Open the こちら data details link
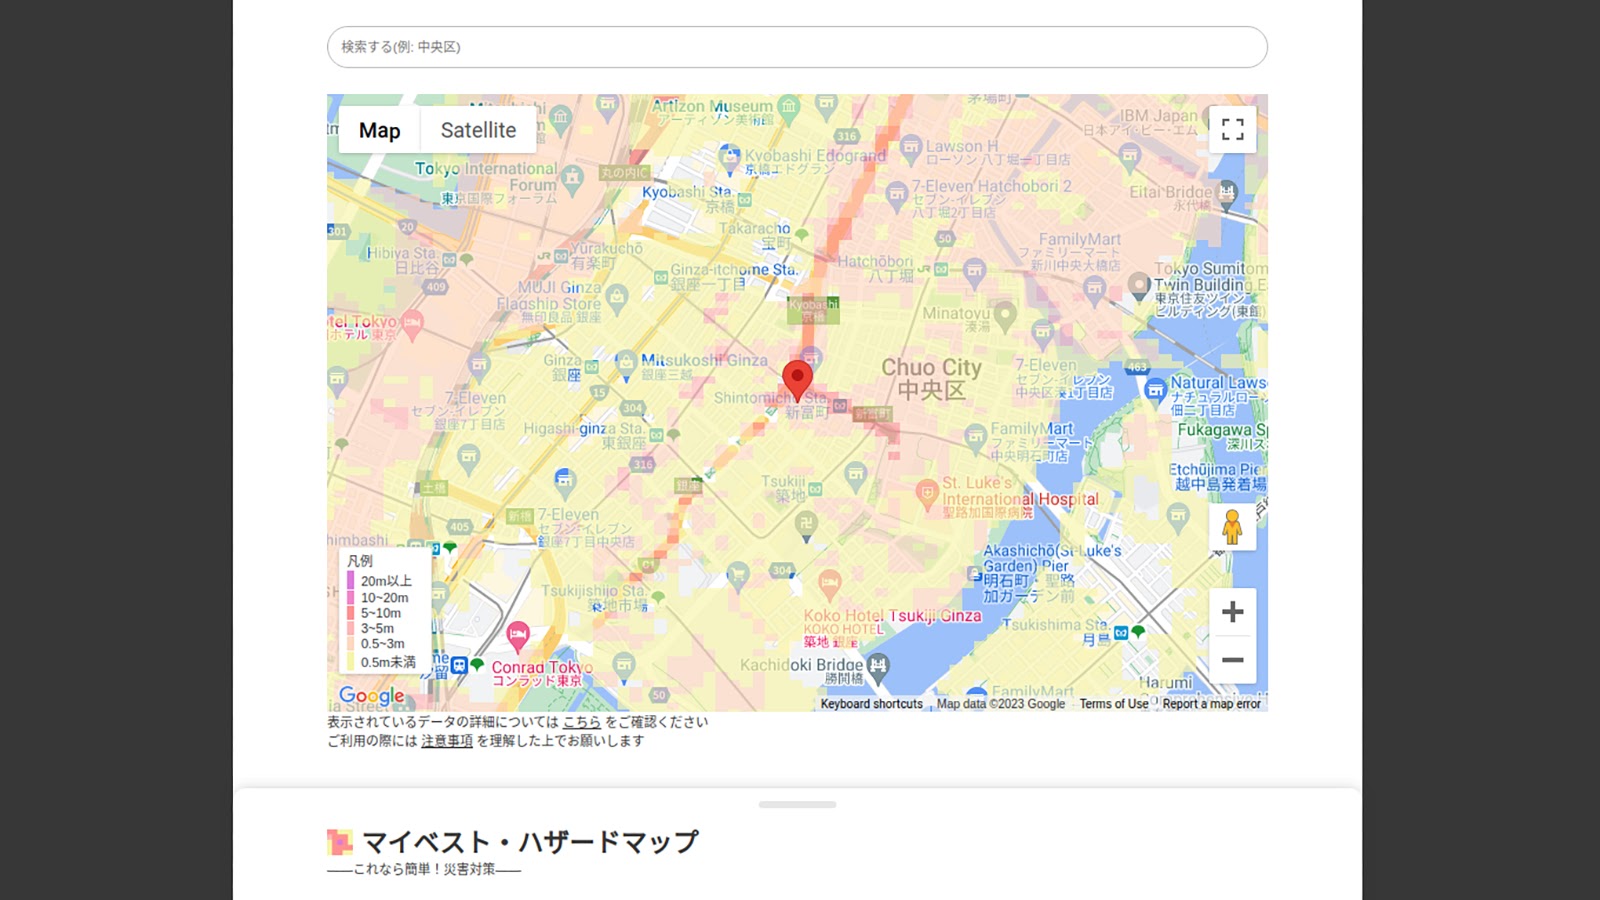The width and height of the screenshot is (1600, 900). coord(582,722)
